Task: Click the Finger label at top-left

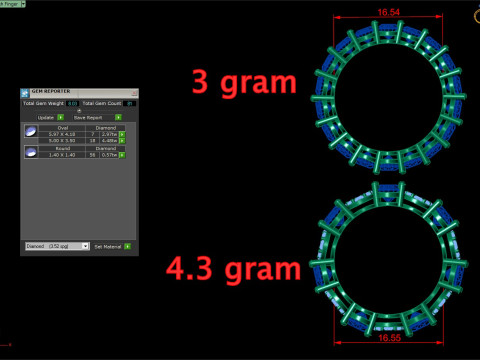Action: coord(10,4)
